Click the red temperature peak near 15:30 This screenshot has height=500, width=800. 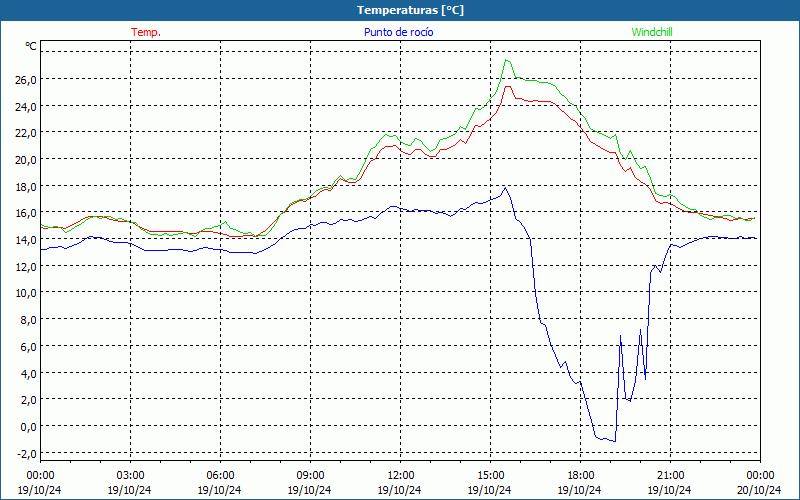508,86
